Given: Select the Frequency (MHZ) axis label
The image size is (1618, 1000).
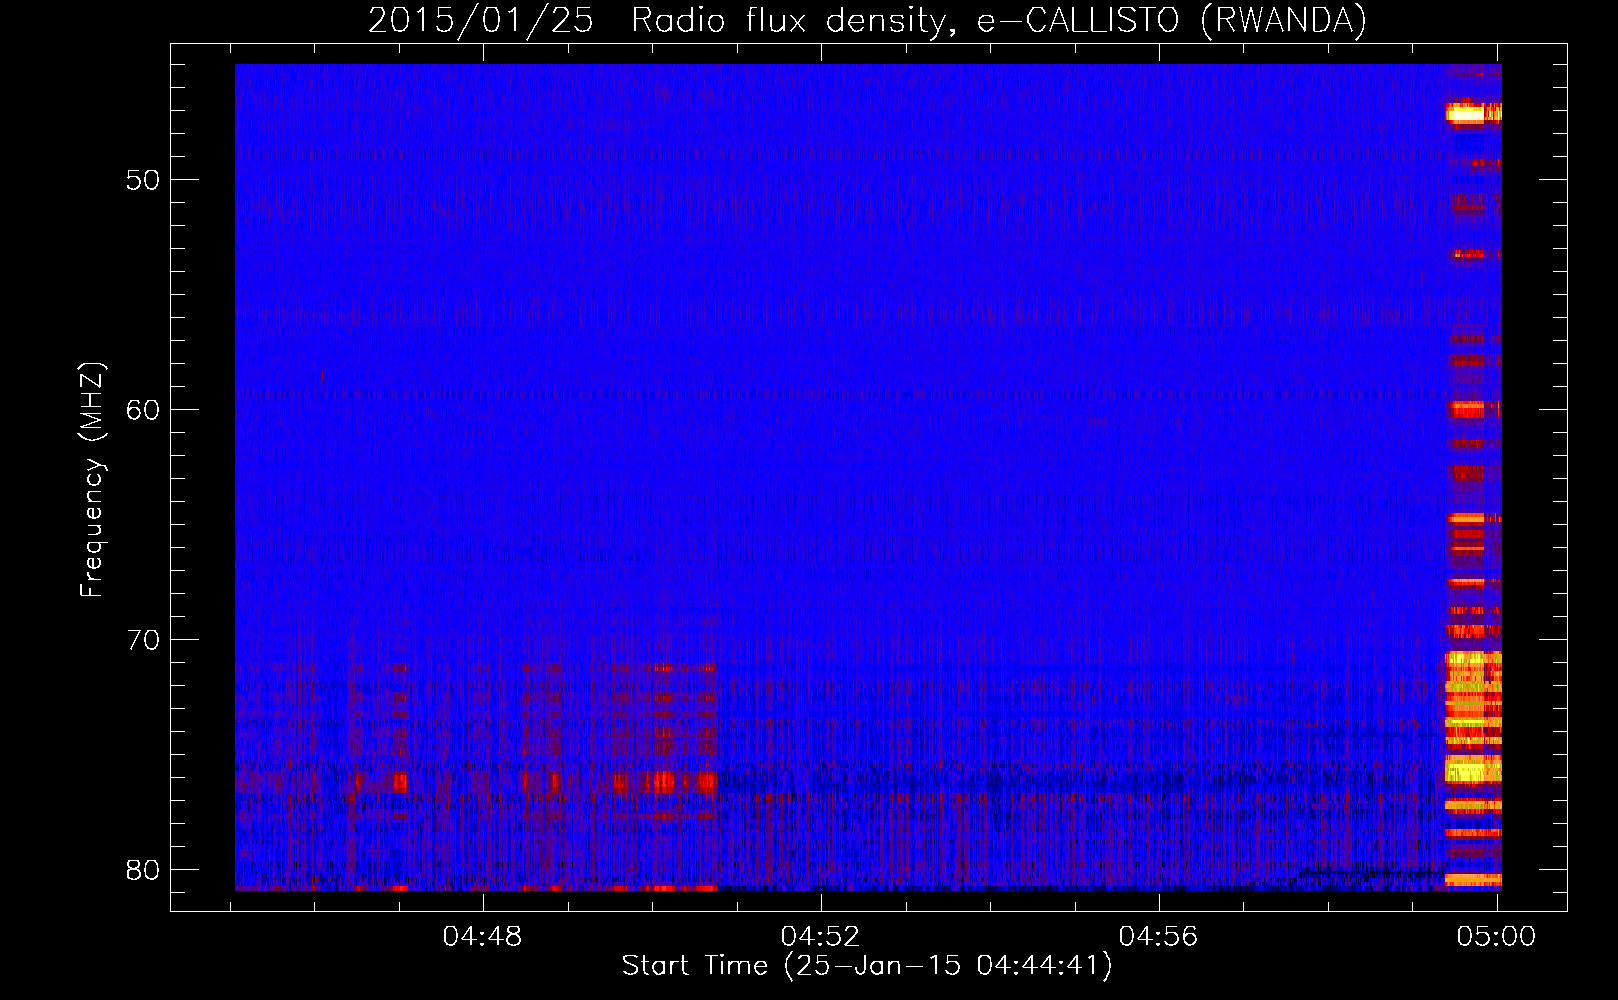Looking at the screenshot, I should (92, 480).
